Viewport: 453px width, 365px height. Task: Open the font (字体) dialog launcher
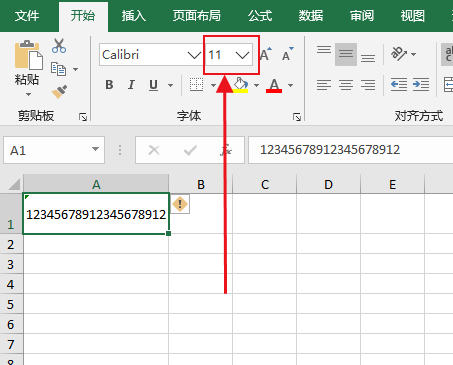[x=297, y=117]
